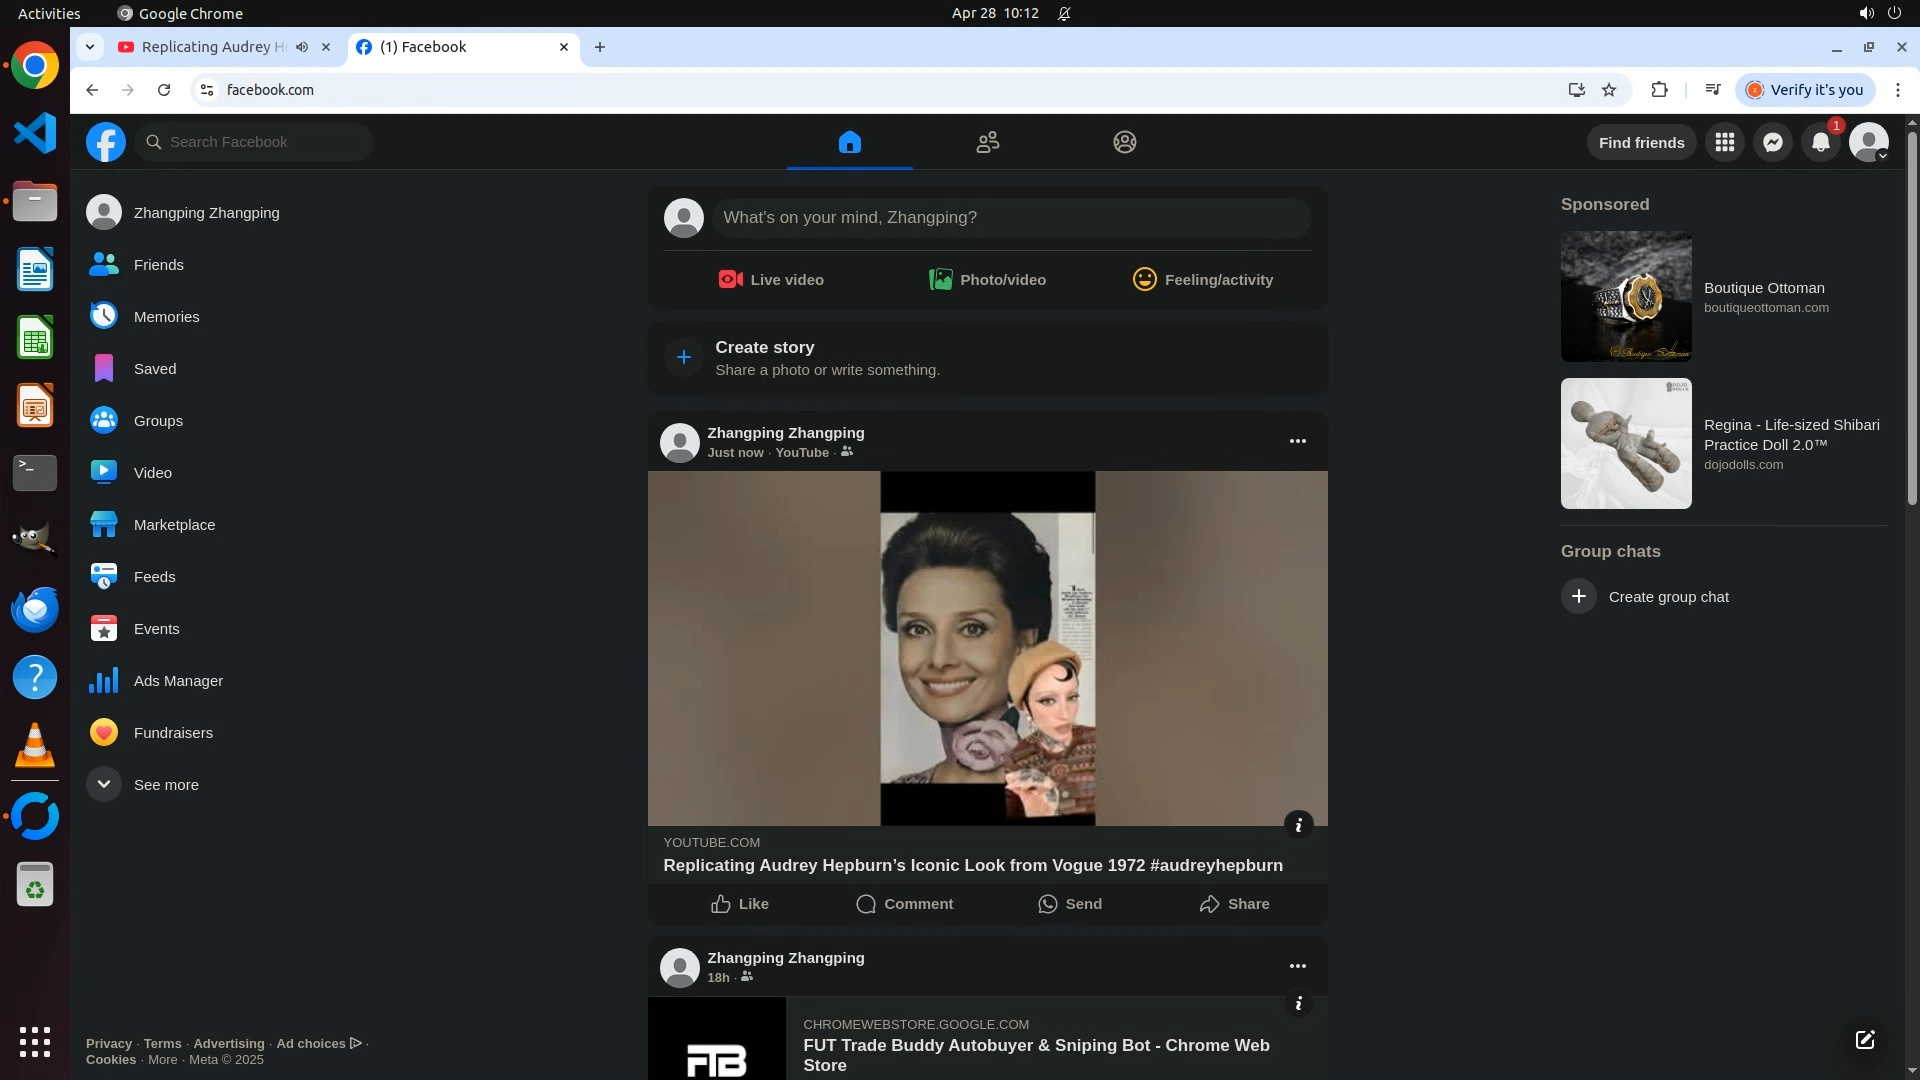Open Marketplace from the left sidebar
Image resolution: width=1920 pixels, height=1080 pixels.
[x=174, y=524]
